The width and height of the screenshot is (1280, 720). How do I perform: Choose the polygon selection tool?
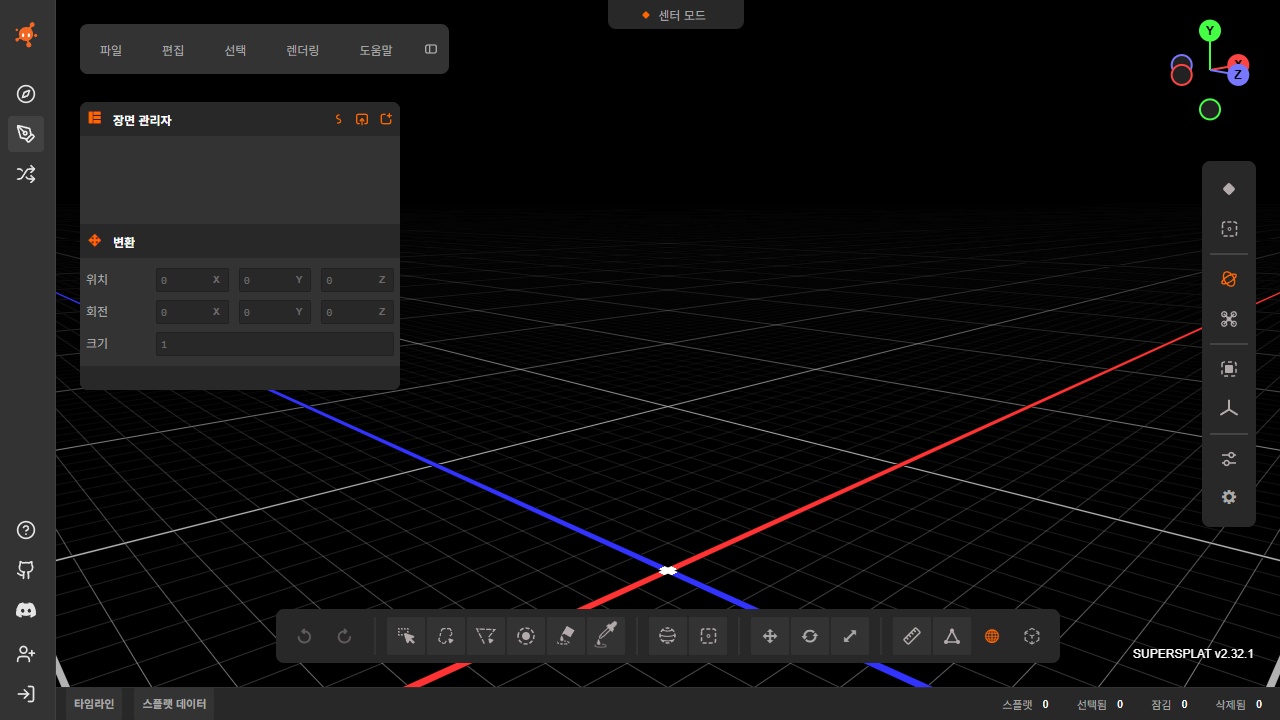click(x=486, y=636)
